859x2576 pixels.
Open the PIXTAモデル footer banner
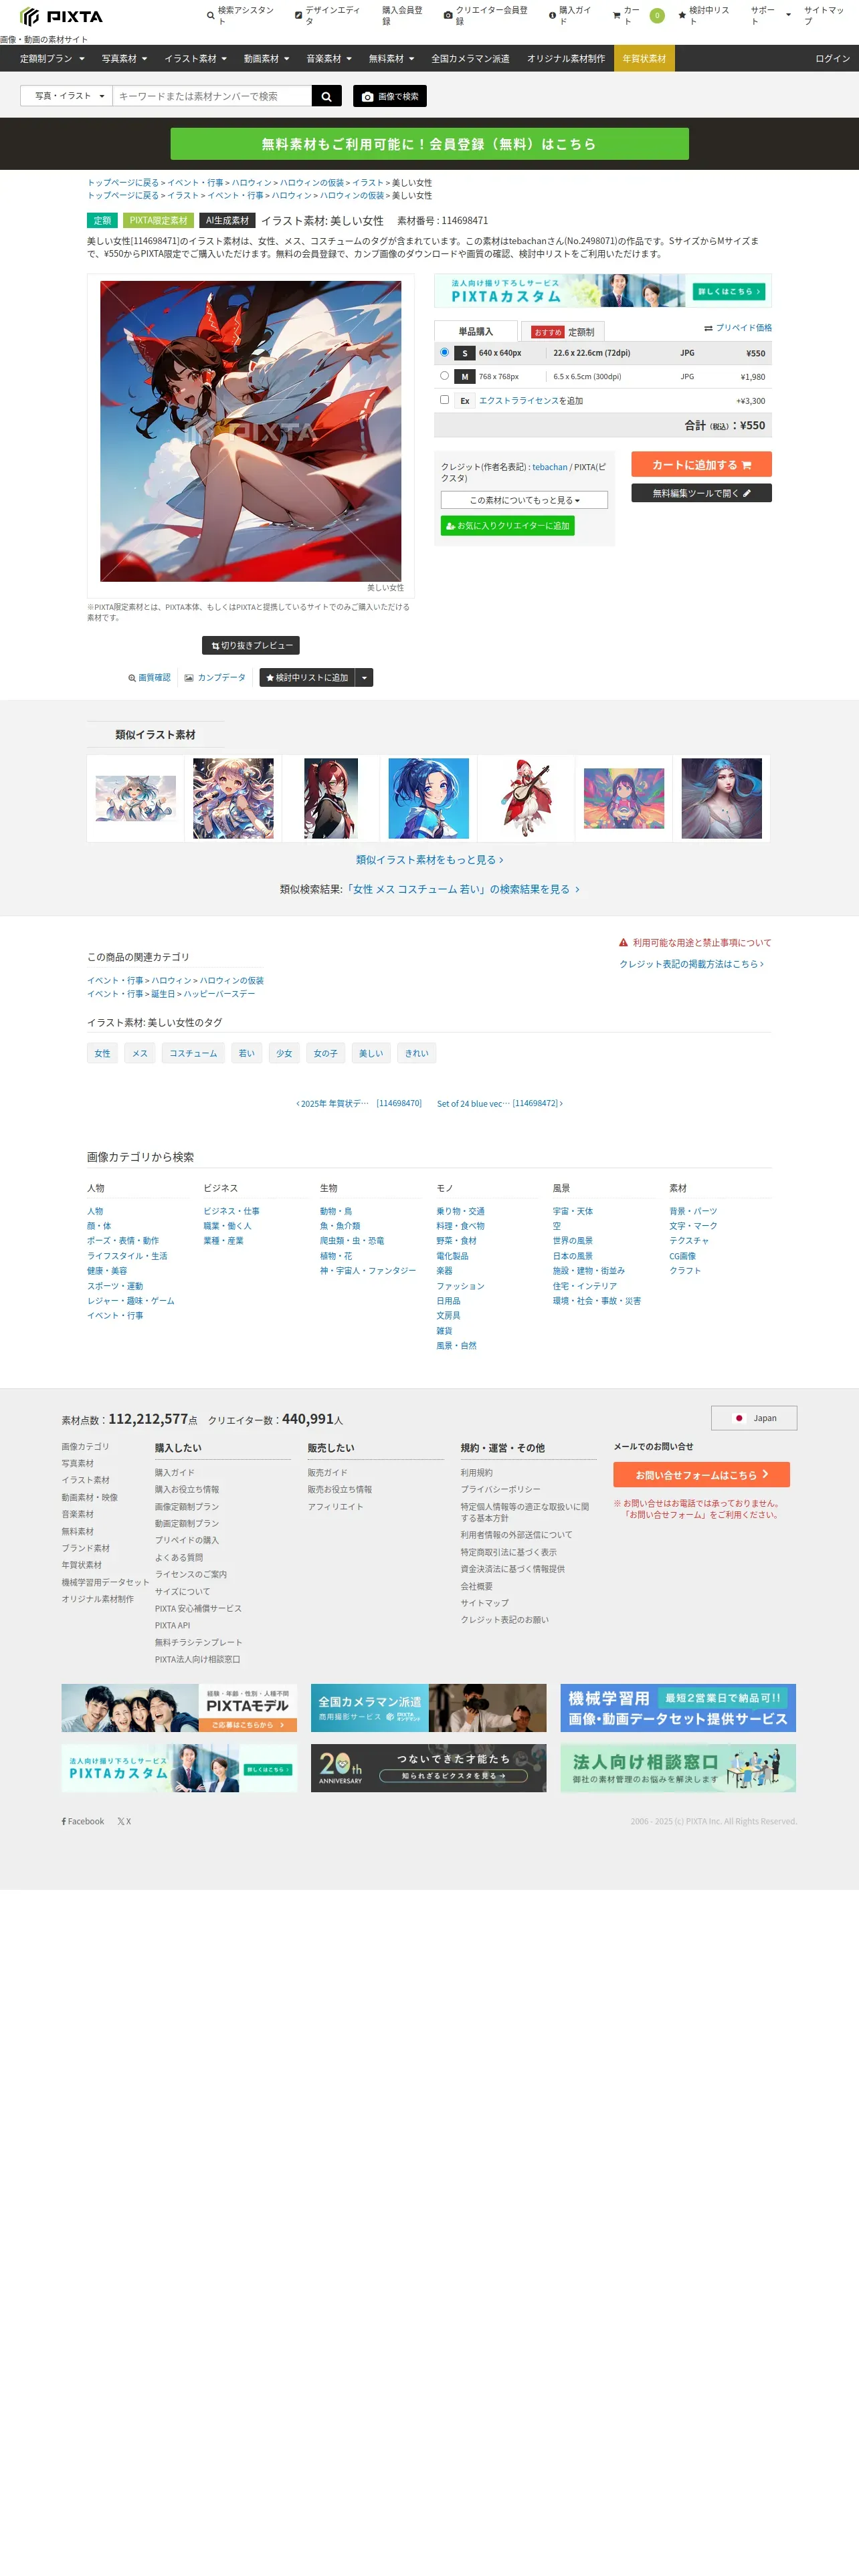coord(179,1707)
